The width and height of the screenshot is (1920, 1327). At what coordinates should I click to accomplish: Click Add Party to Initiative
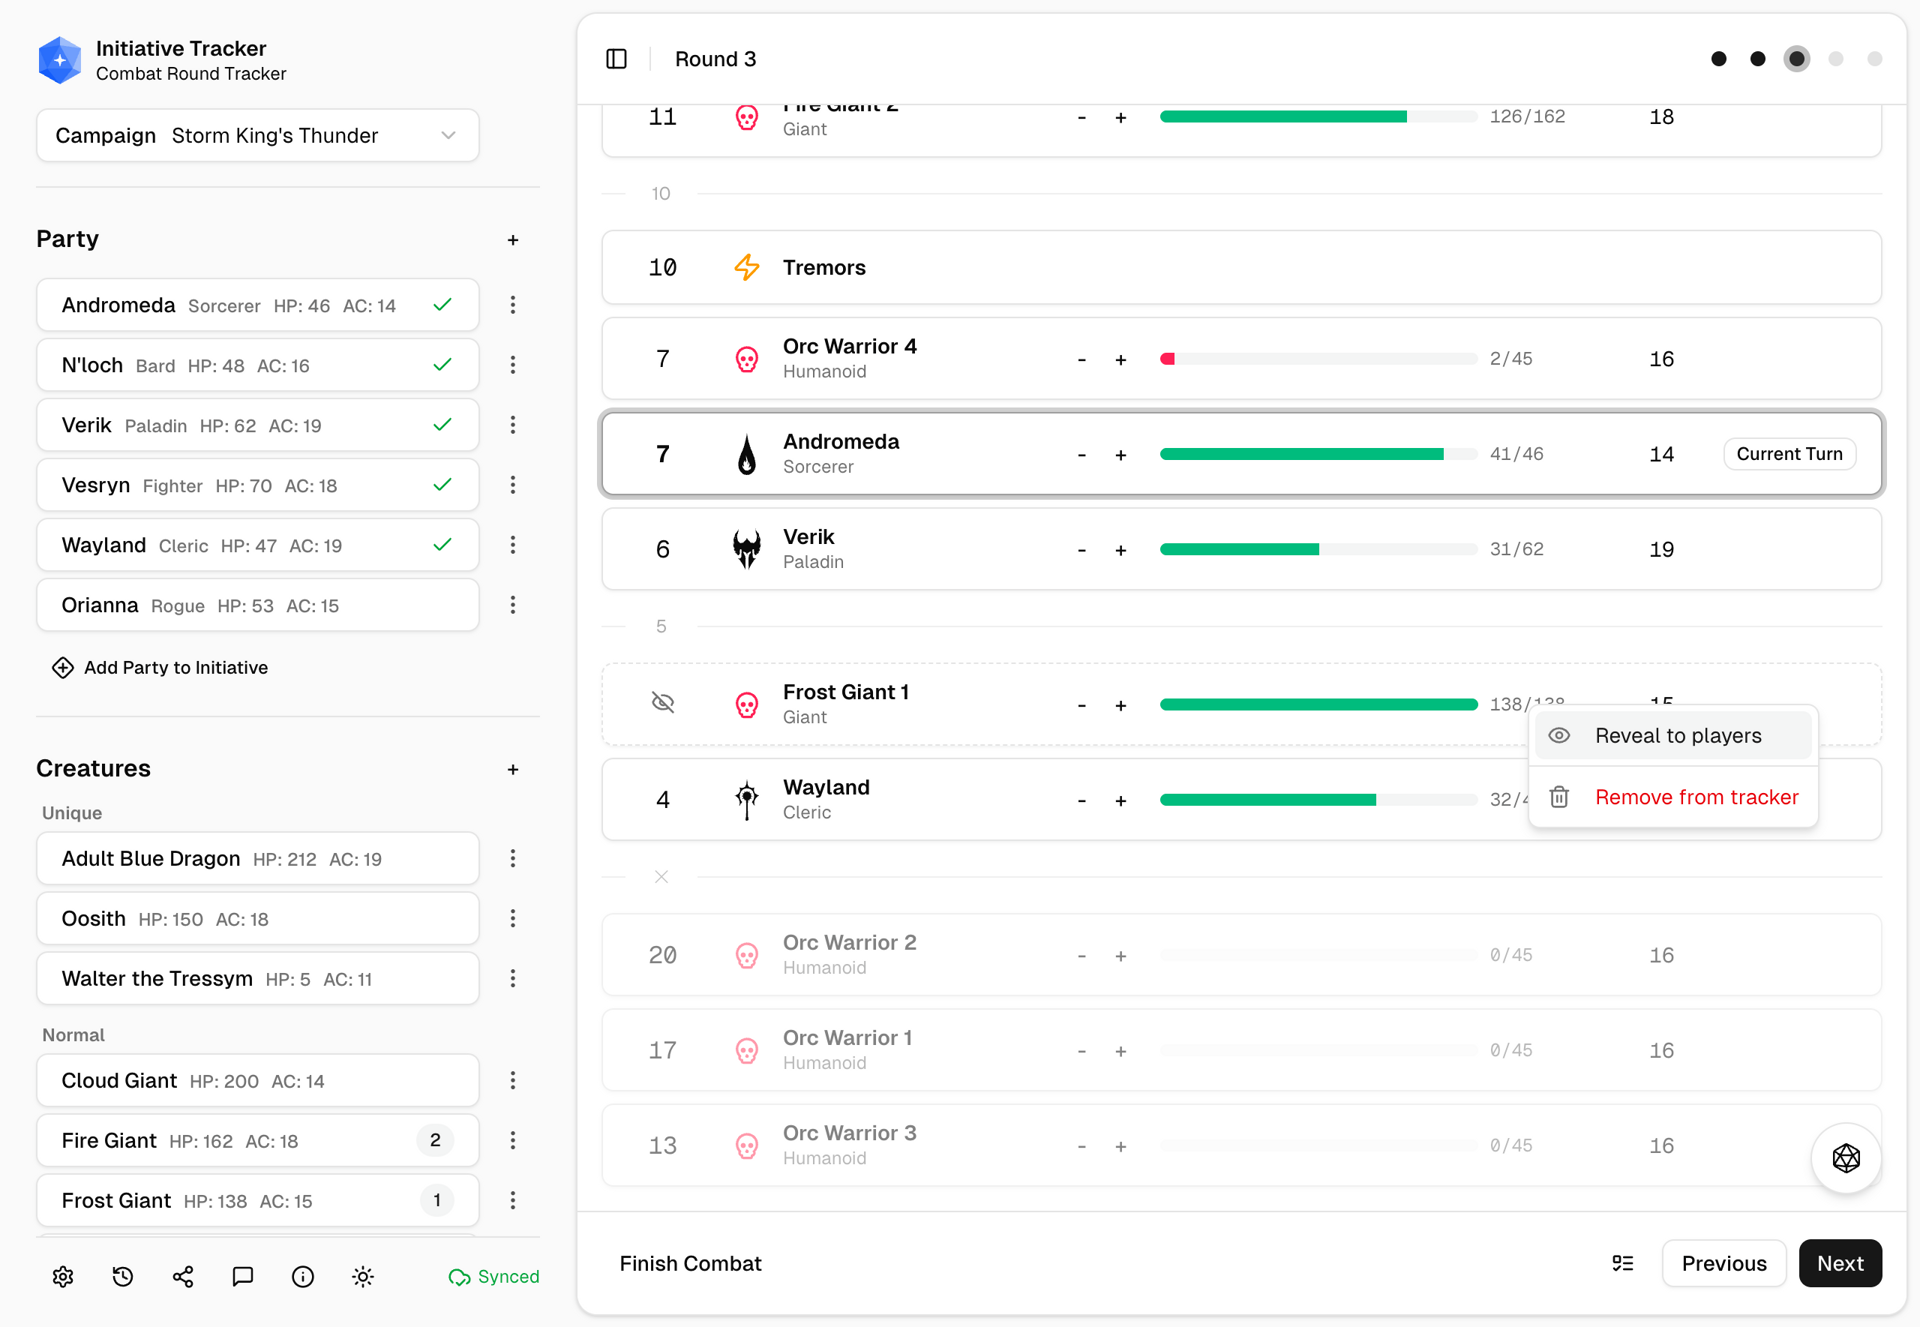[160, 667]
